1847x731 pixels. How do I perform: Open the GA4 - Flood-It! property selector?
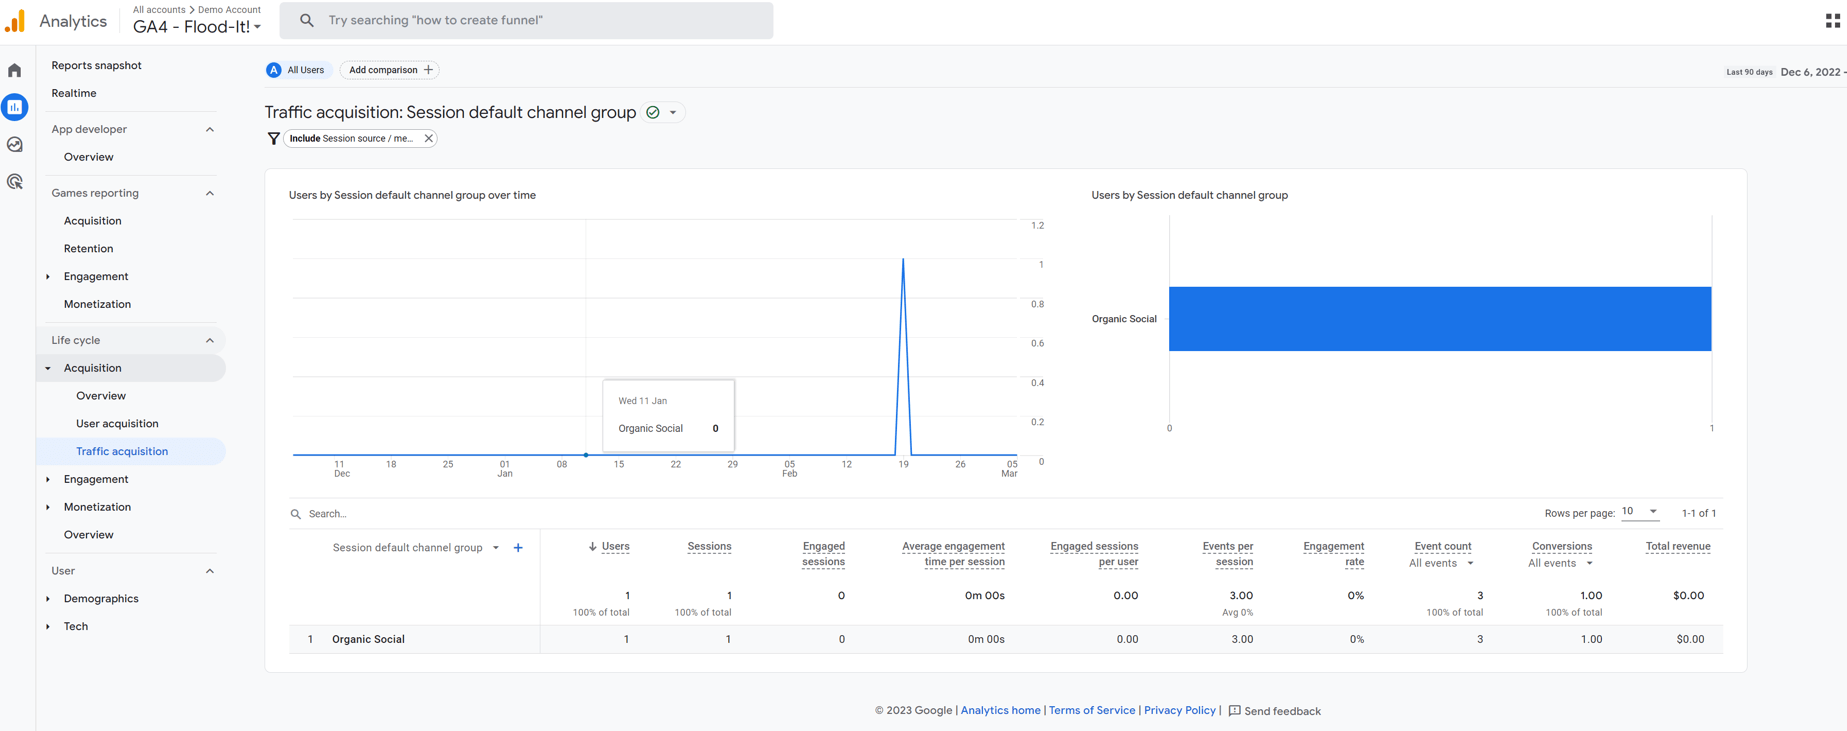pyautogui.click(x=197, y=27)
